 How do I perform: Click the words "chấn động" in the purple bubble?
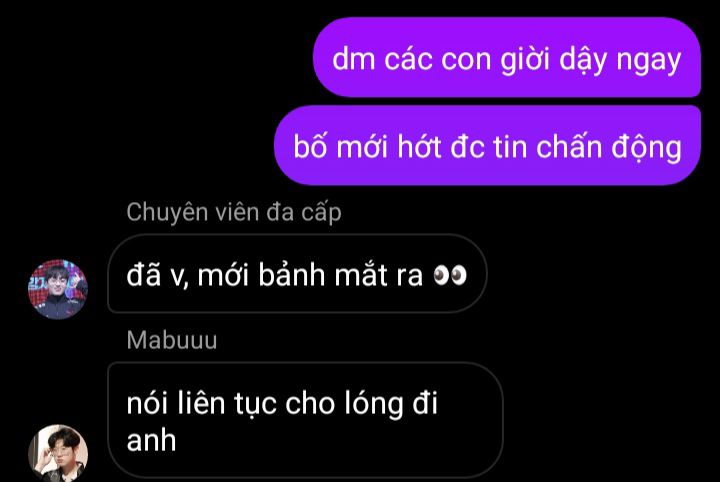click(x=609, y=147)
